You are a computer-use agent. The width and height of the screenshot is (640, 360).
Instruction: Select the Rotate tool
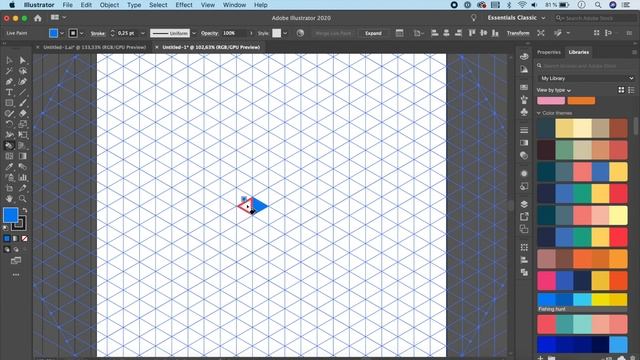pyautogui.click(x=9, y=124)
